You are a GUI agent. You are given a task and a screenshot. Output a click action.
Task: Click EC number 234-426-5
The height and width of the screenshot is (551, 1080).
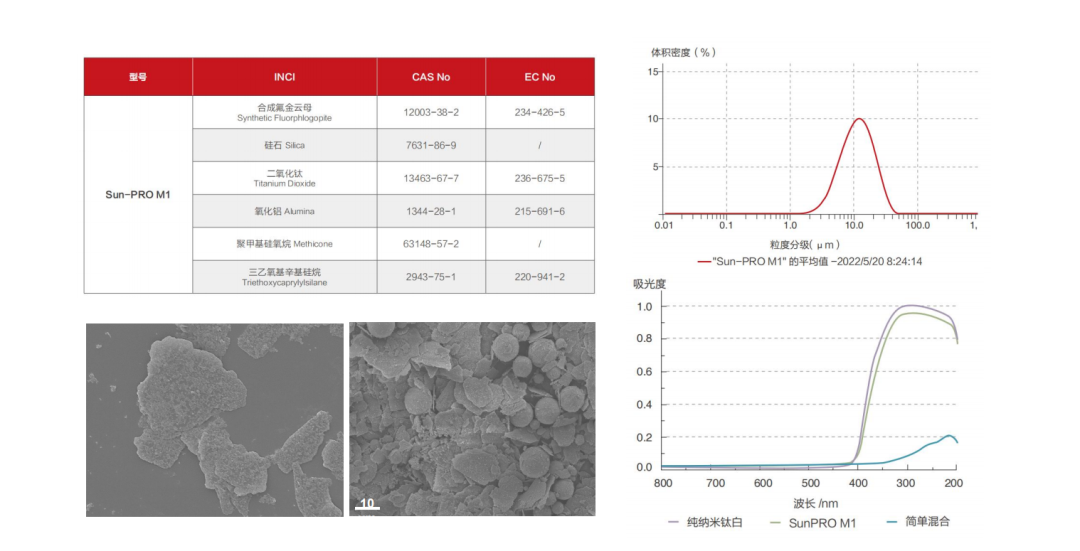pos(540,112)
